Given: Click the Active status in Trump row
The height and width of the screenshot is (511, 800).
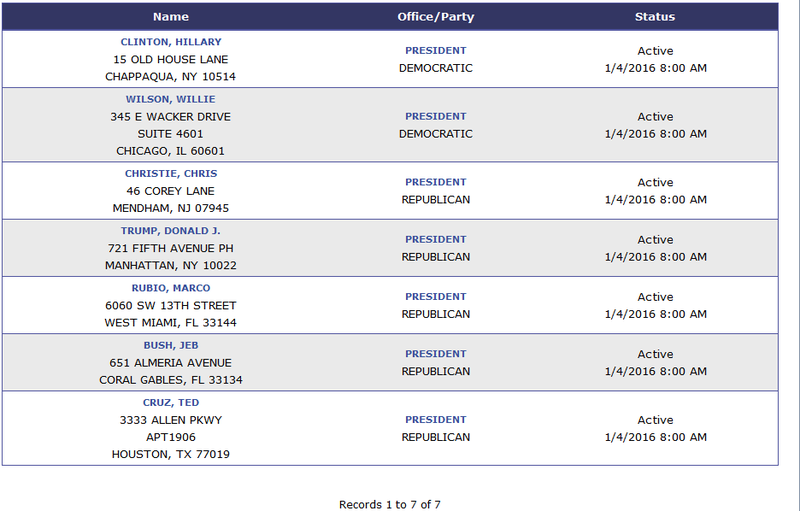Looking at the screenshot, I should [655, 240].
